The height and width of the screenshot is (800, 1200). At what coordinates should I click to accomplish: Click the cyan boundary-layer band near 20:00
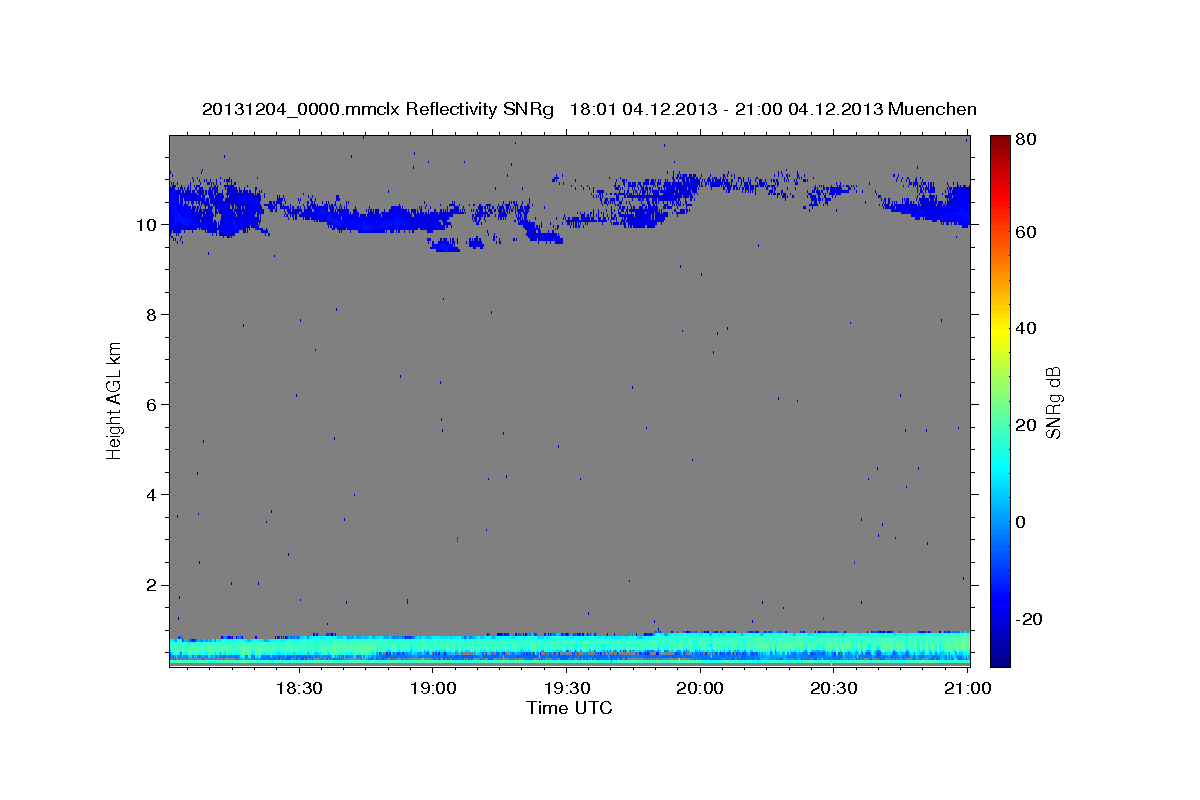700,642
